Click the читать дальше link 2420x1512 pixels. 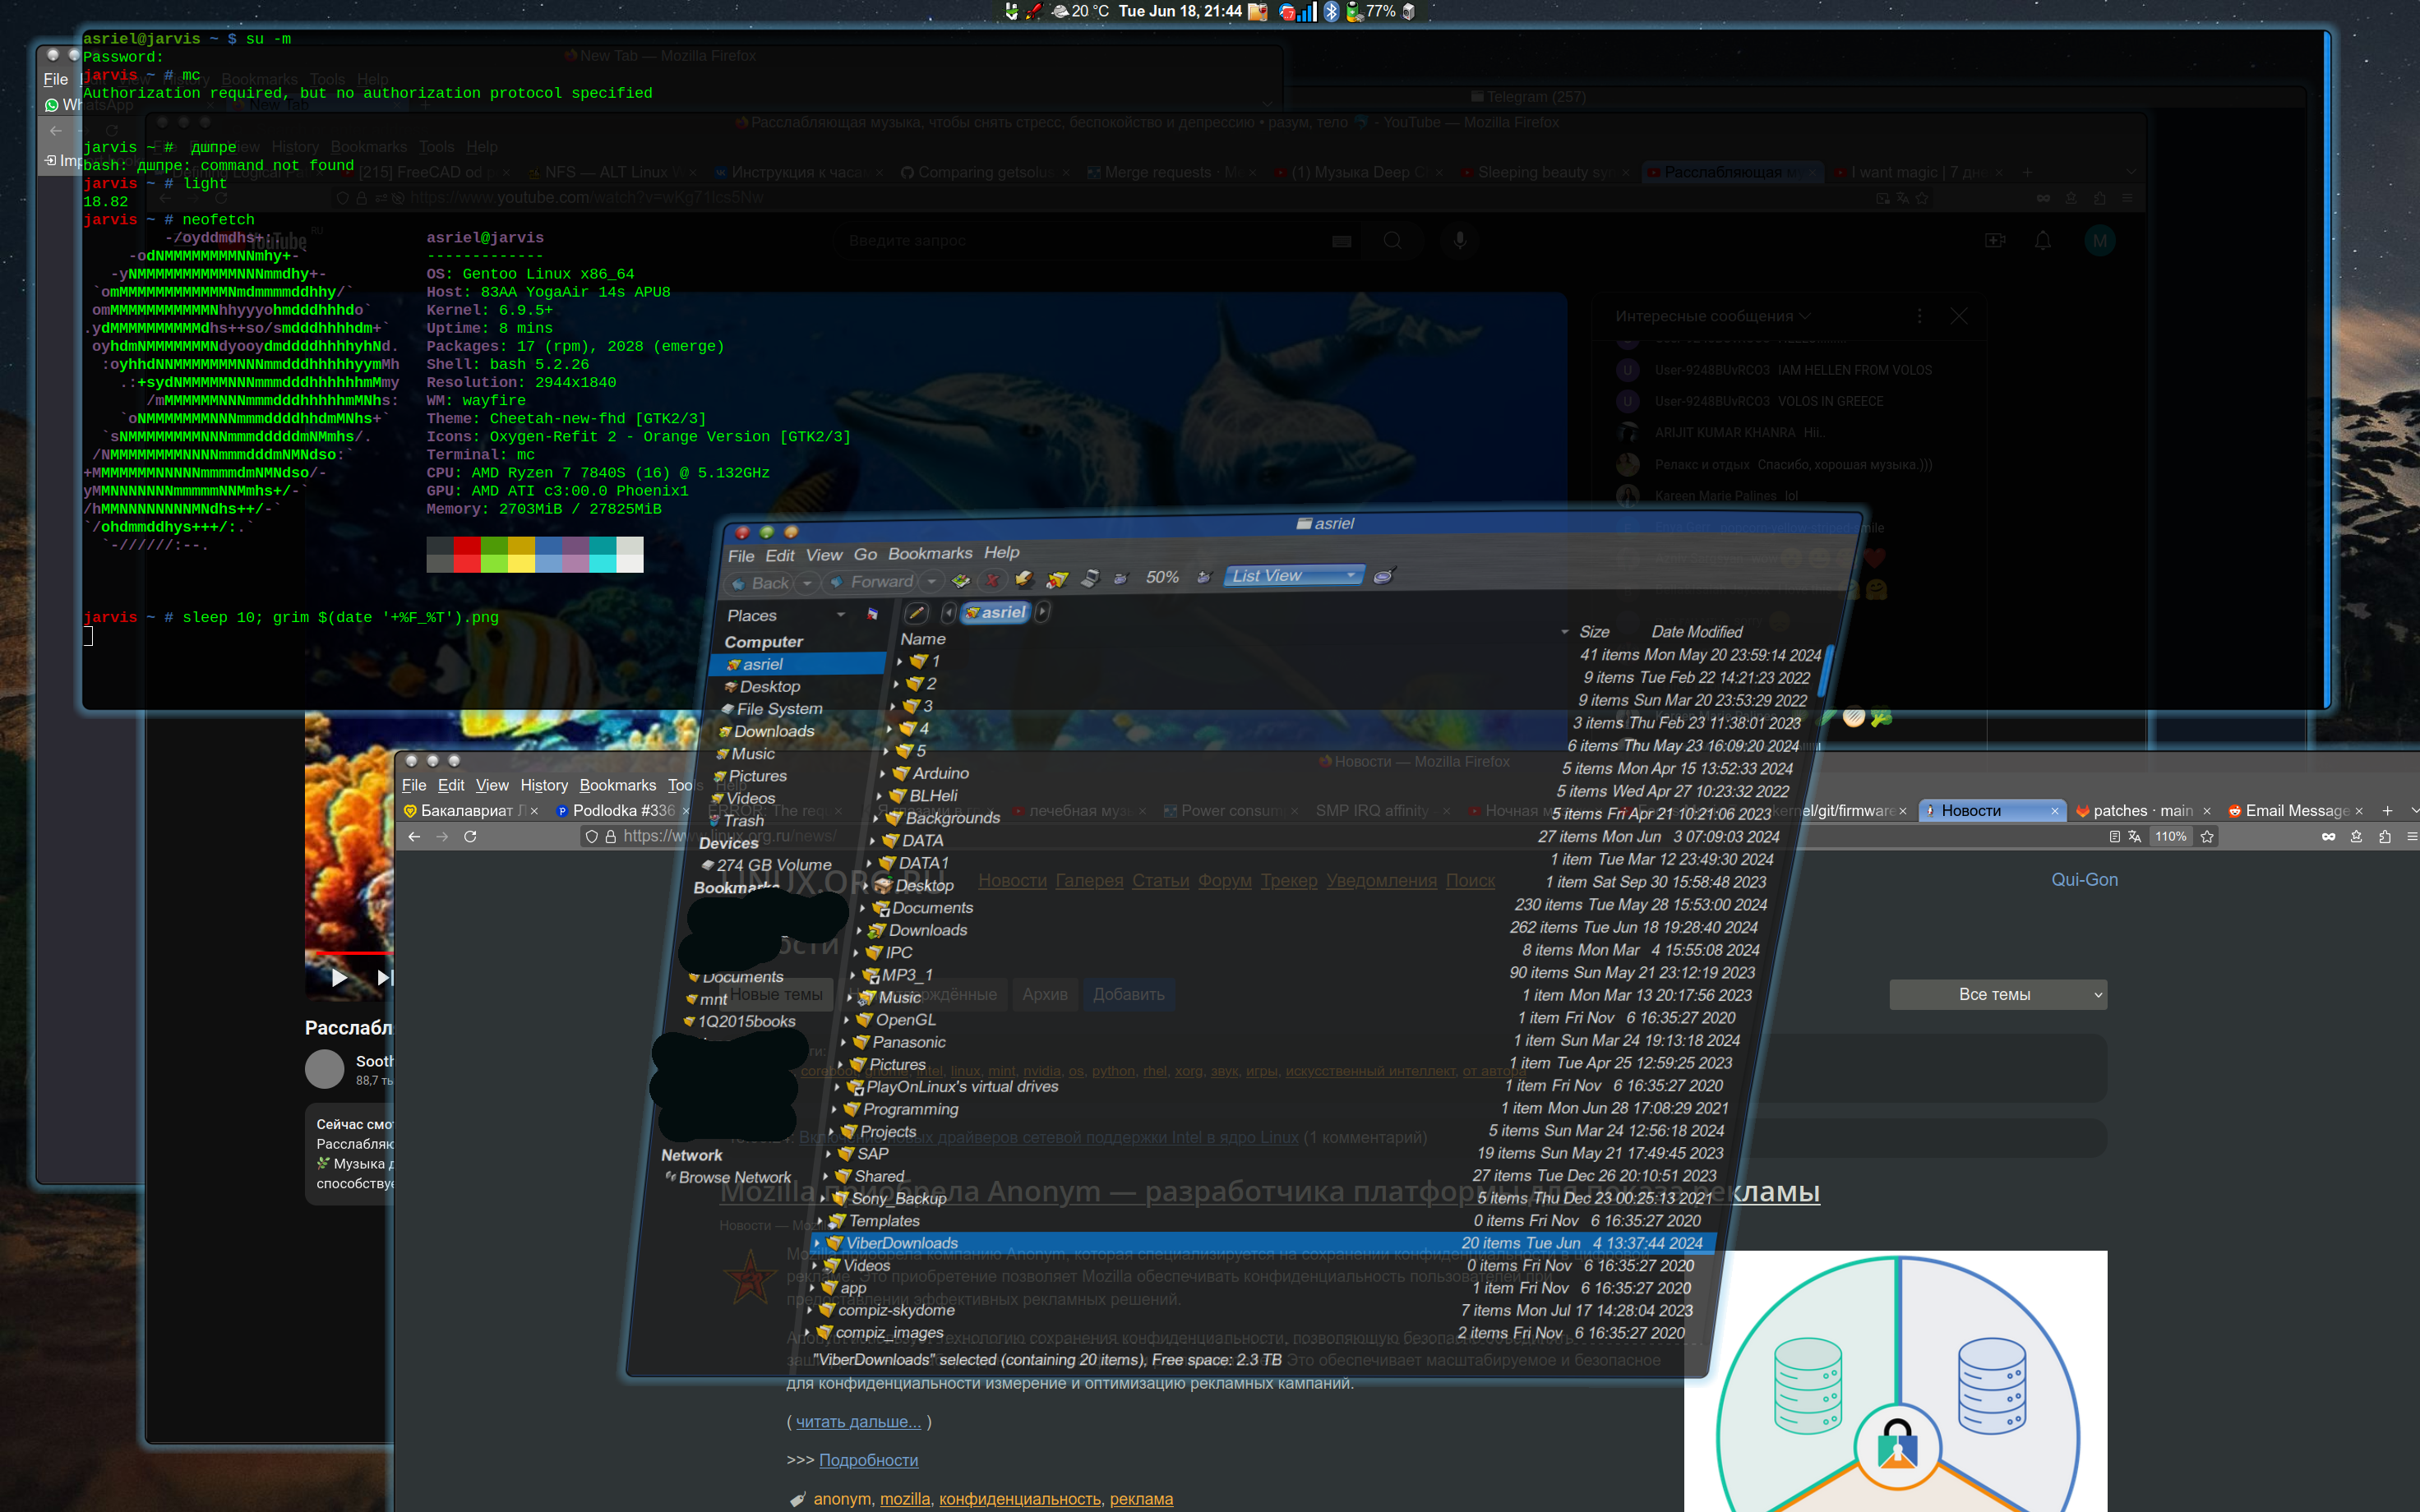tap(858, 1421)
